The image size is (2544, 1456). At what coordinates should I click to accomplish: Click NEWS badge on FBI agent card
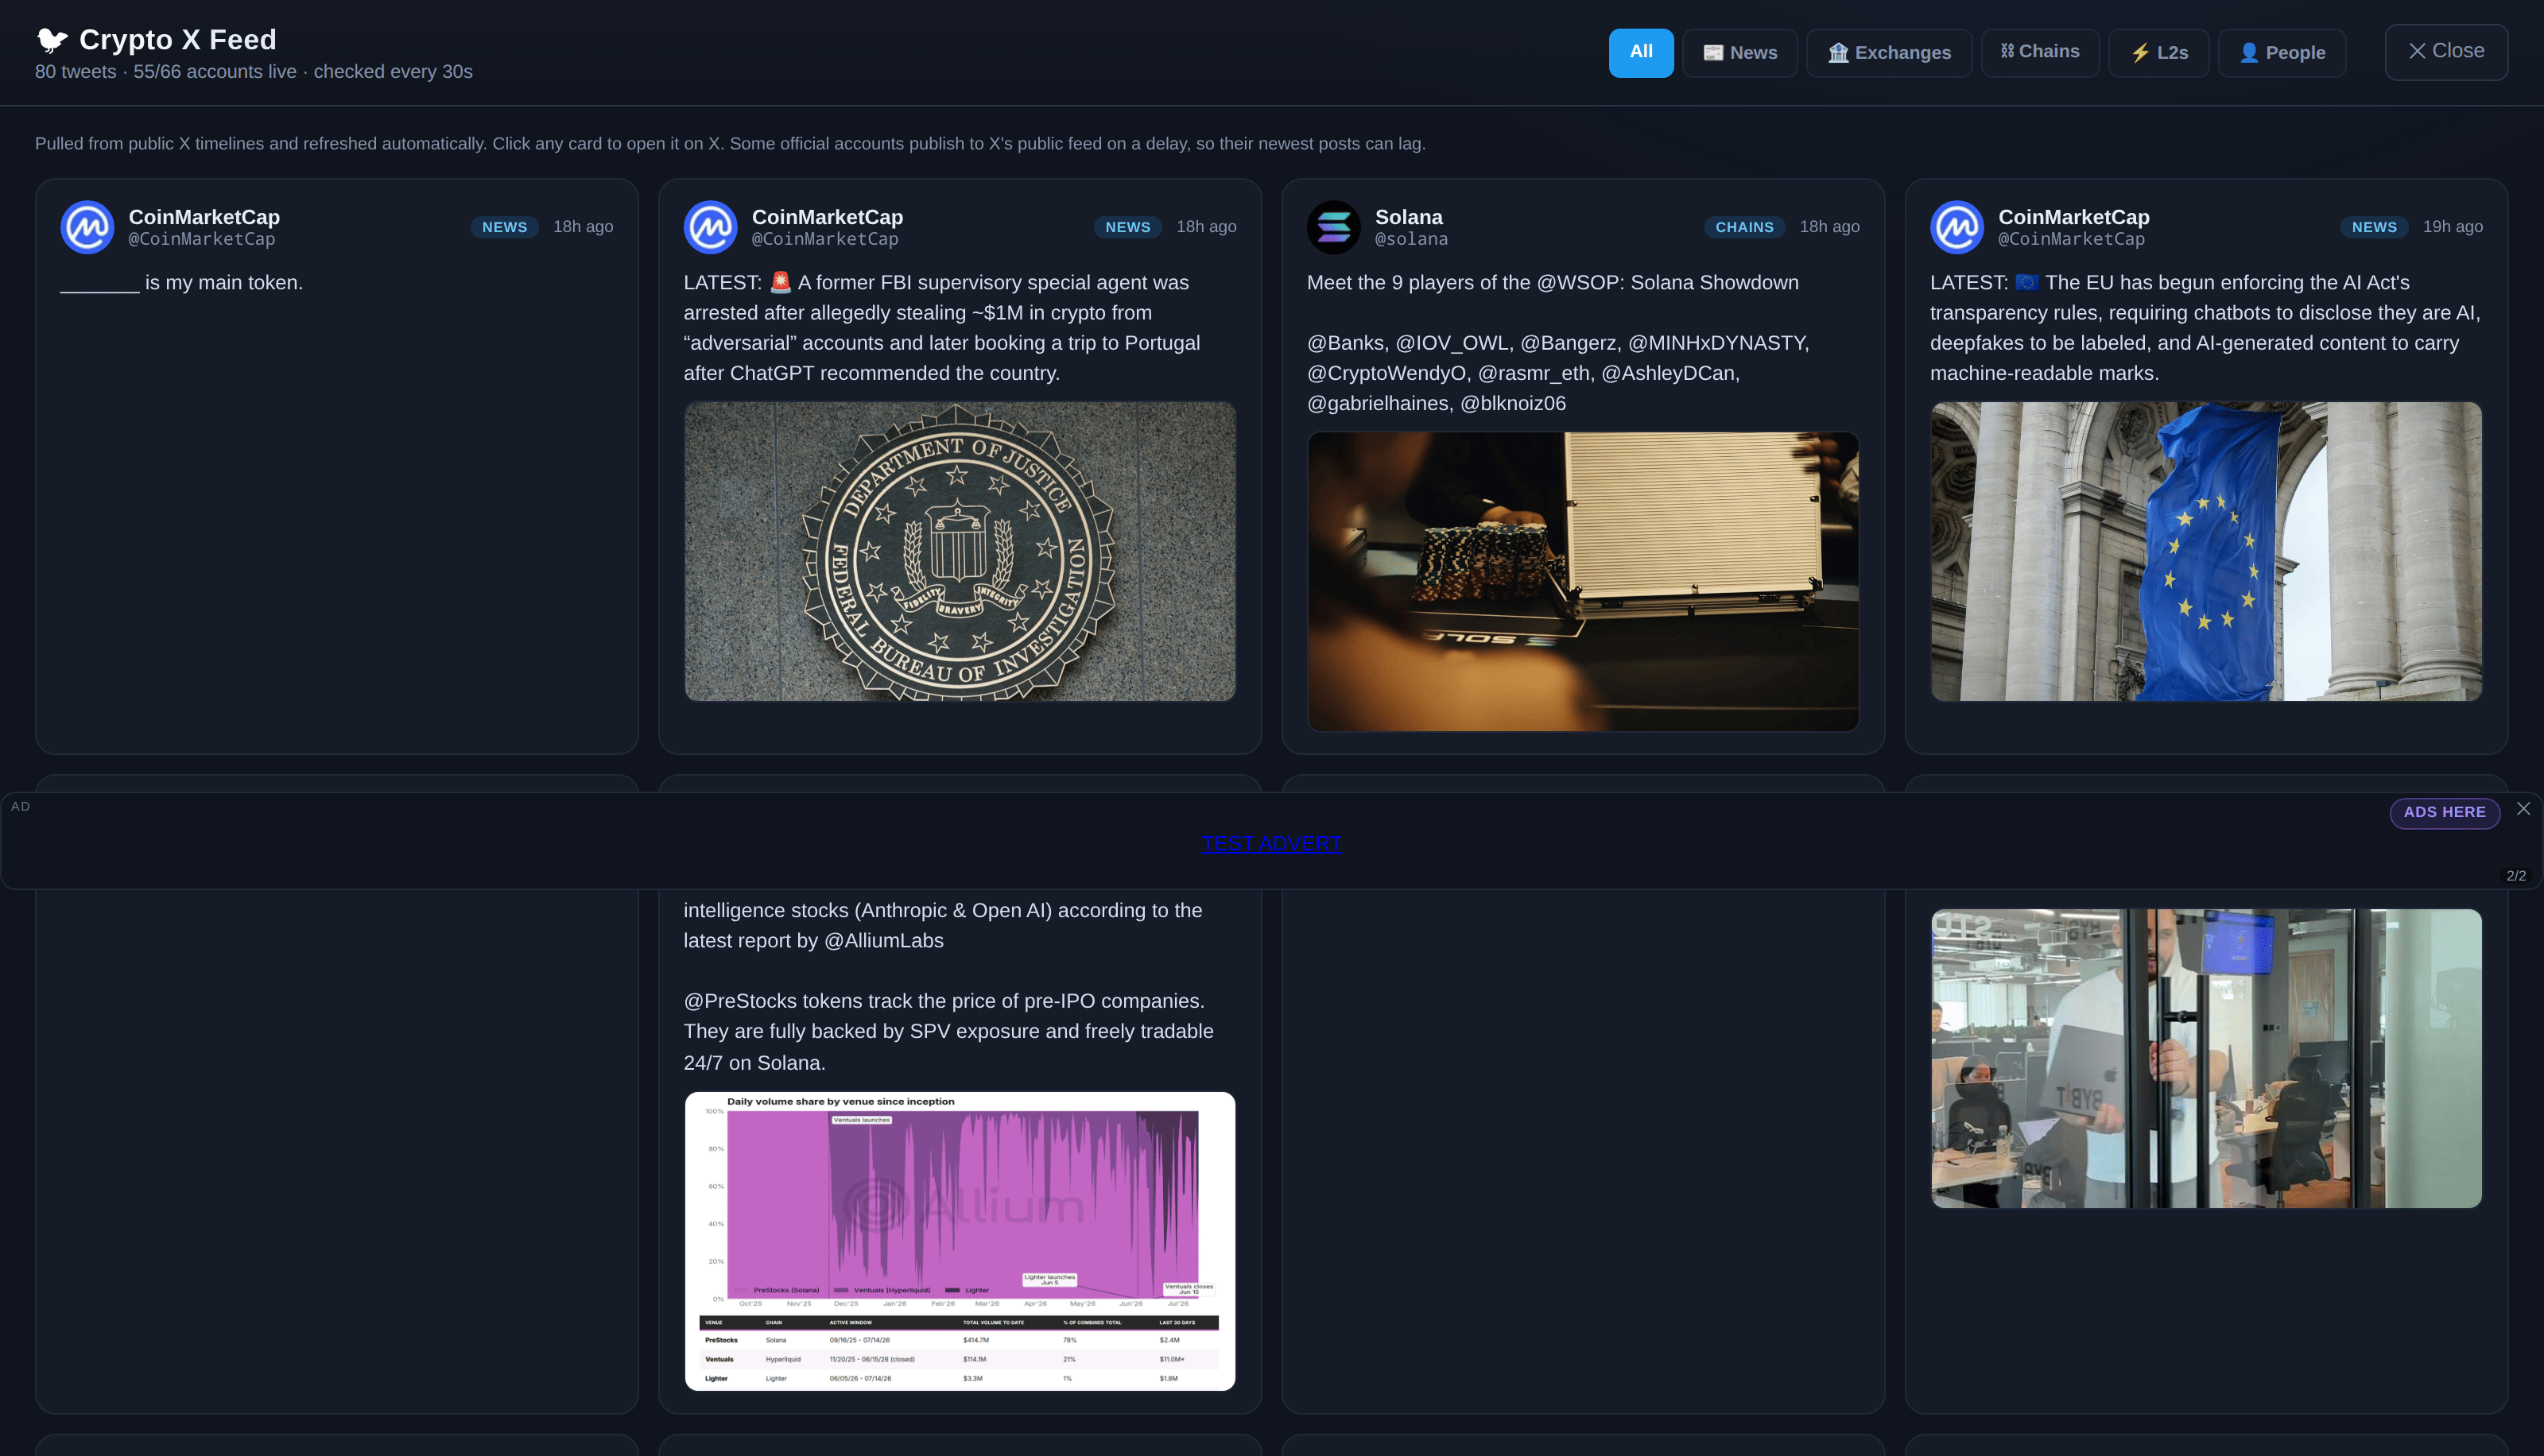pos(1127,227)
